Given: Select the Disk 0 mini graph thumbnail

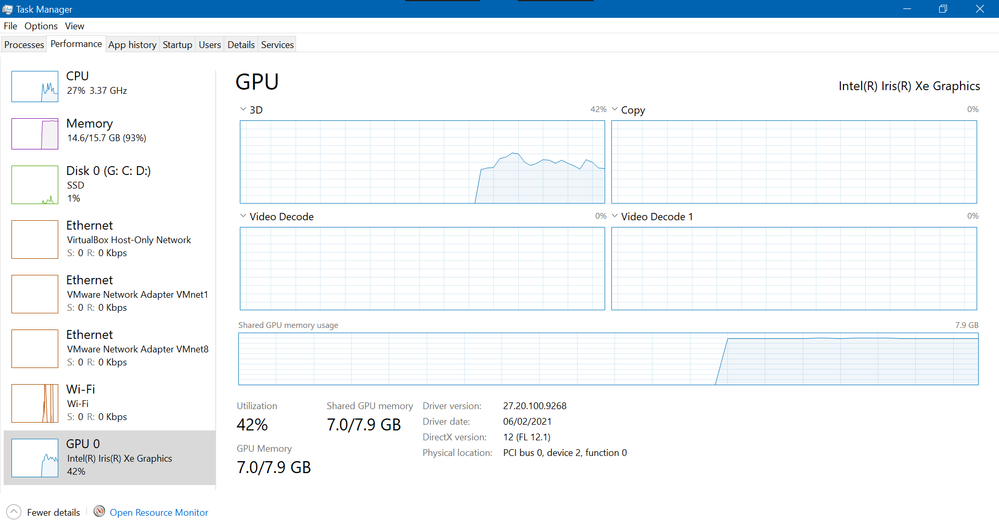Looking at the screenshot, I should click(34, 185).
